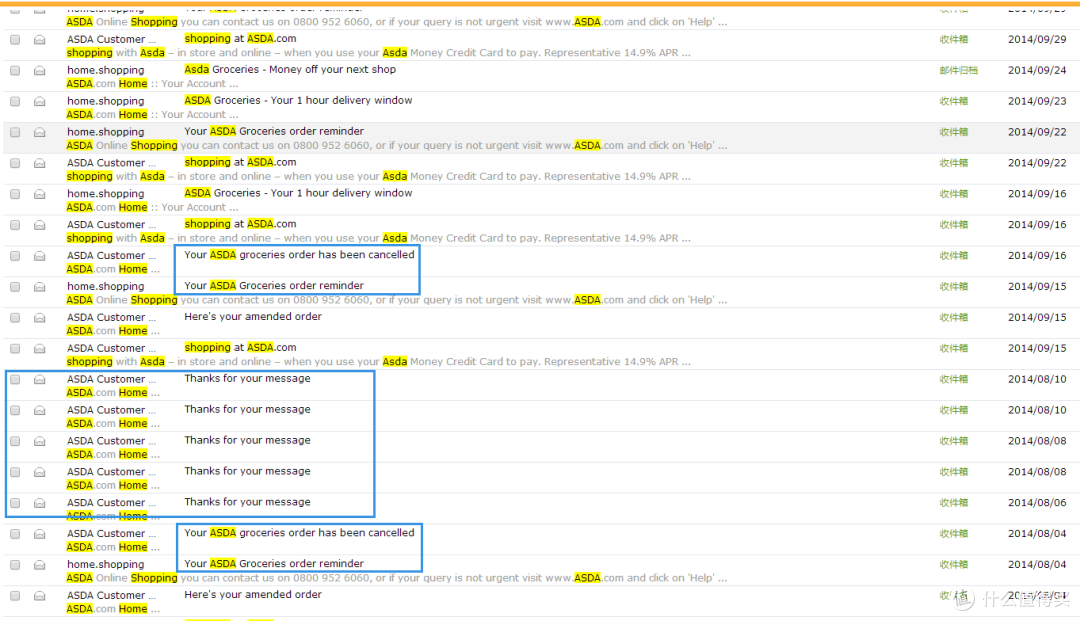Click envelope icon of 2014/09/15 amended order email

(40, 317)
